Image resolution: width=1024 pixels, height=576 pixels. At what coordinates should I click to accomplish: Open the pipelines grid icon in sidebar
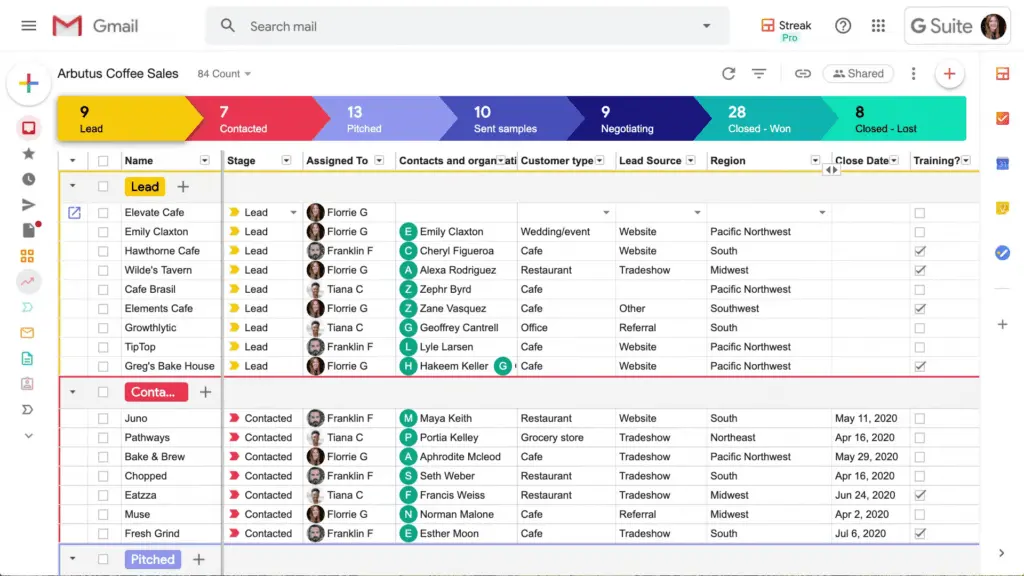pyautogui.click(x=27, y=256)
